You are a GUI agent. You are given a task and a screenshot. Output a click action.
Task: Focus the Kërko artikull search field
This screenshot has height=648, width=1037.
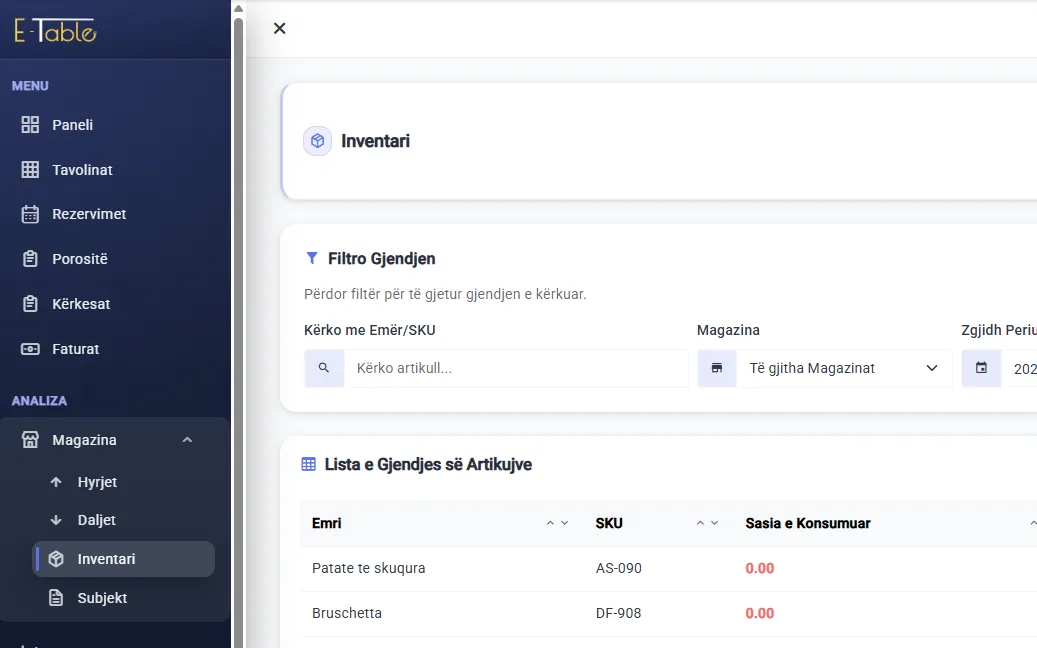point(516,368)
